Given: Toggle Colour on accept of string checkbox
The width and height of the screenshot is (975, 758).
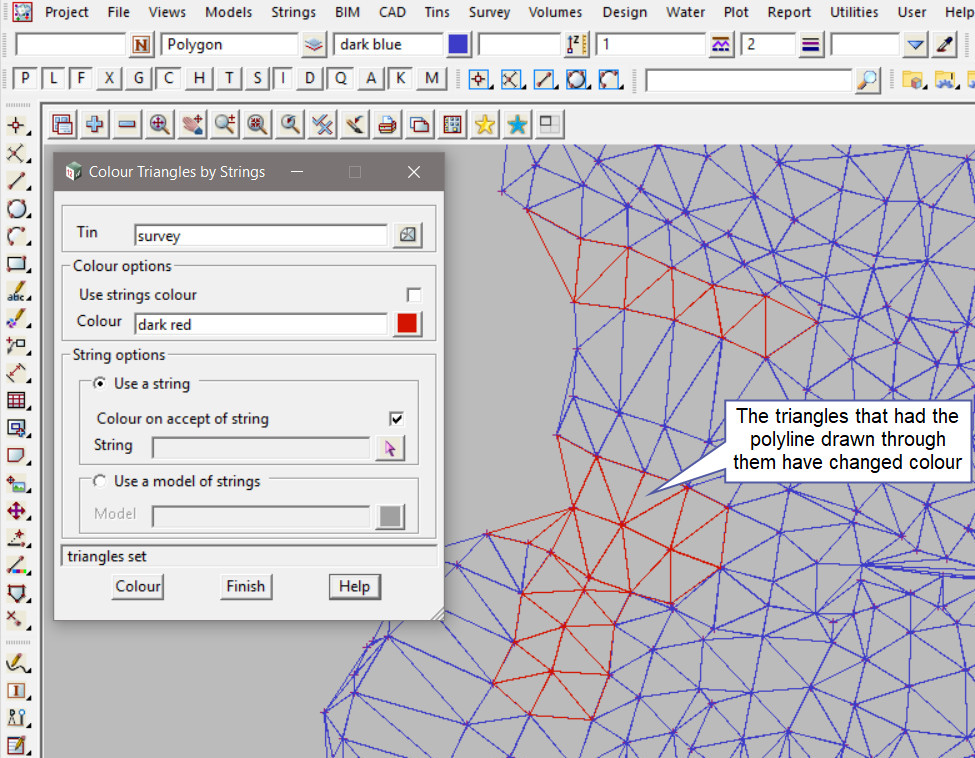Looking at the screenshot, I should [x=397, y=419].
